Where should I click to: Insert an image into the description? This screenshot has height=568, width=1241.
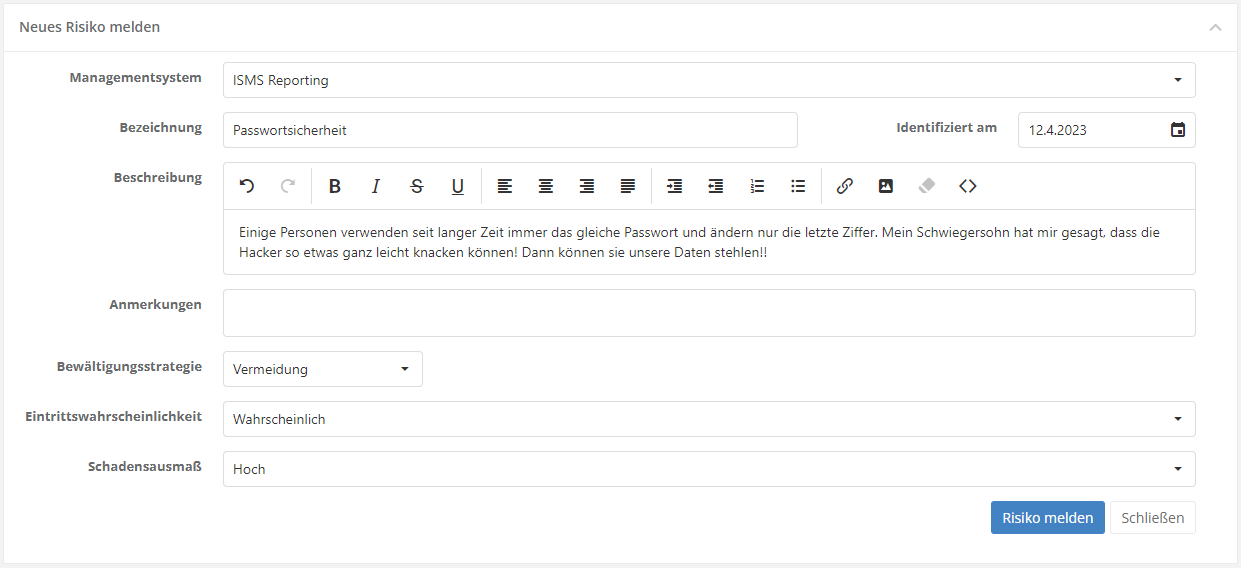[x=886, y=186]
